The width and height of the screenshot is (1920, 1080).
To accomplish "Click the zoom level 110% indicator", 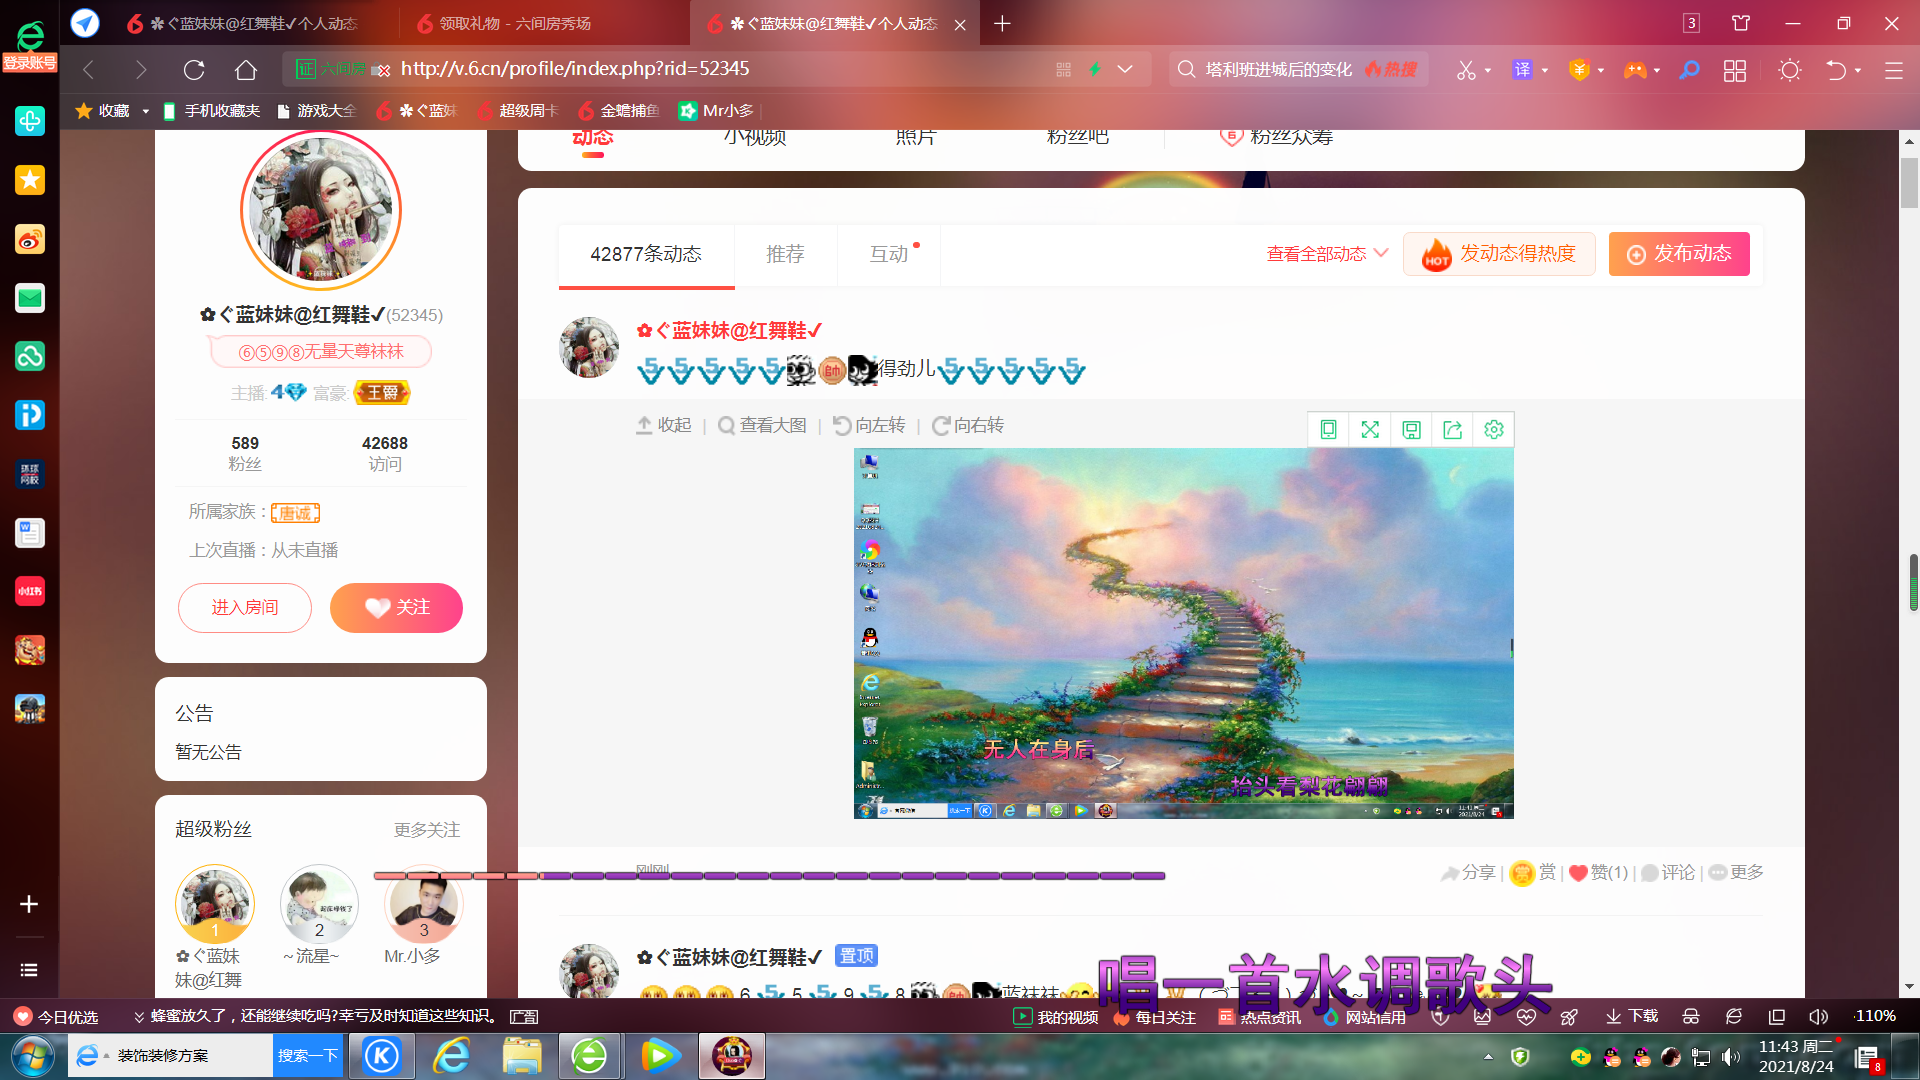I will pos(1875,1016).
